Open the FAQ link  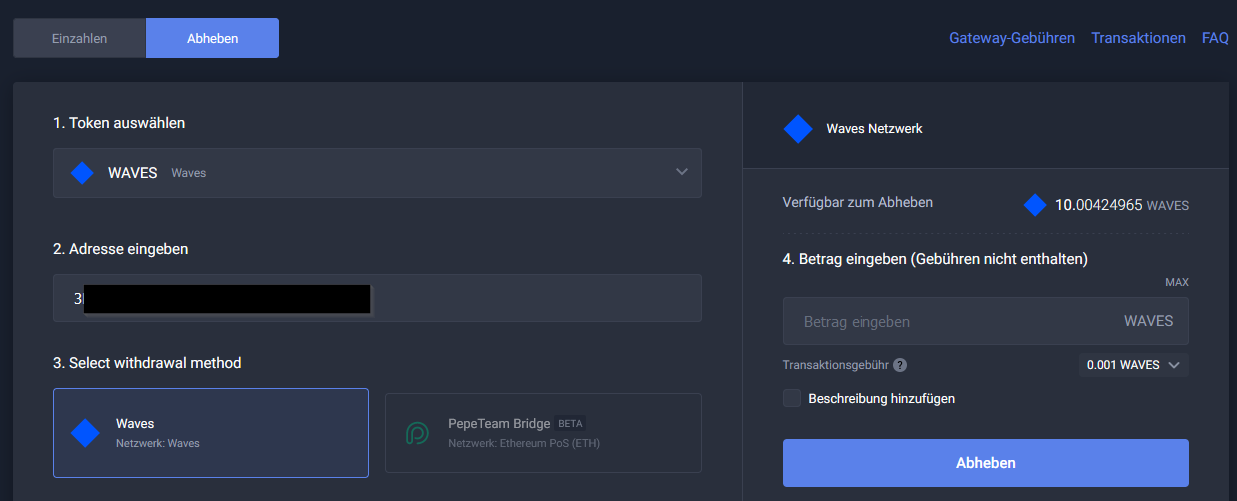click(1215, 38)
